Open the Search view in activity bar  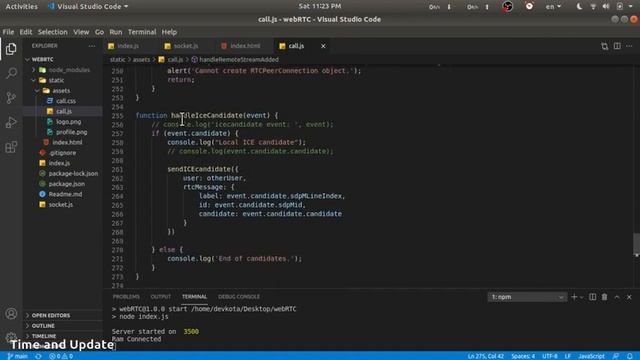point(11,73)
